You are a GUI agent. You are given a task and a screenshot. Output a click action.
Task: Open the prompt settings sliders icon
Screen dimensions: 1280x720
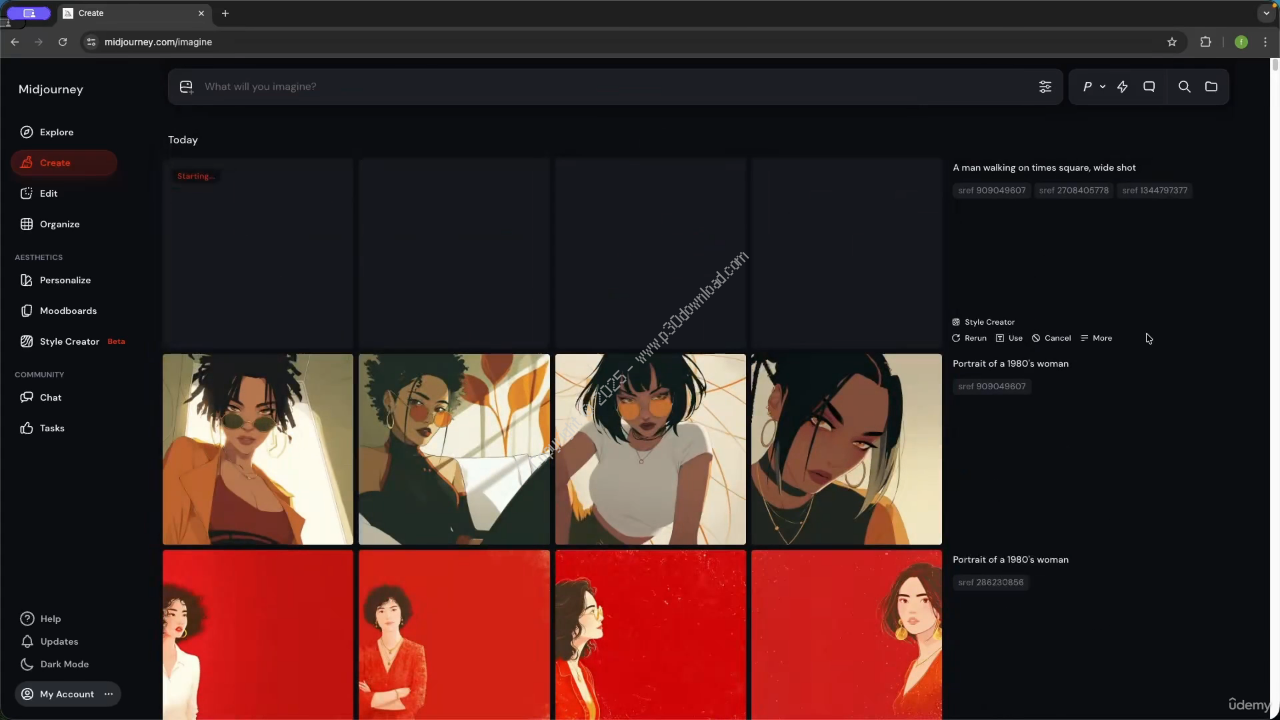click(x=1045, y=87)
